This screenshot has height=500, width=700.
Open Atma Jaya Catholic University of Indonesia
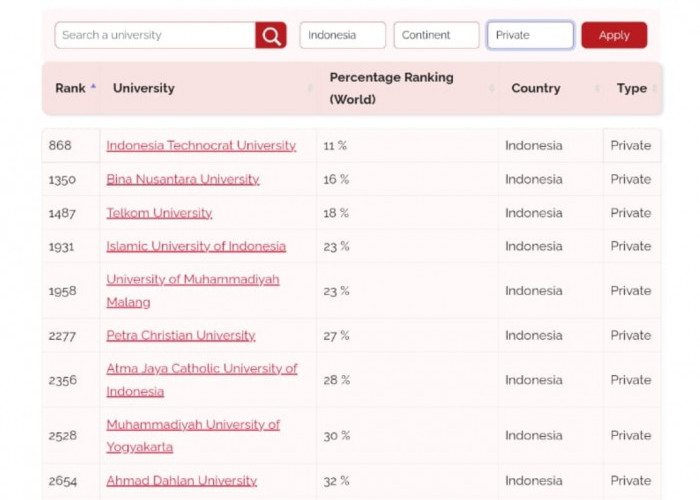[x=202, y=380]
